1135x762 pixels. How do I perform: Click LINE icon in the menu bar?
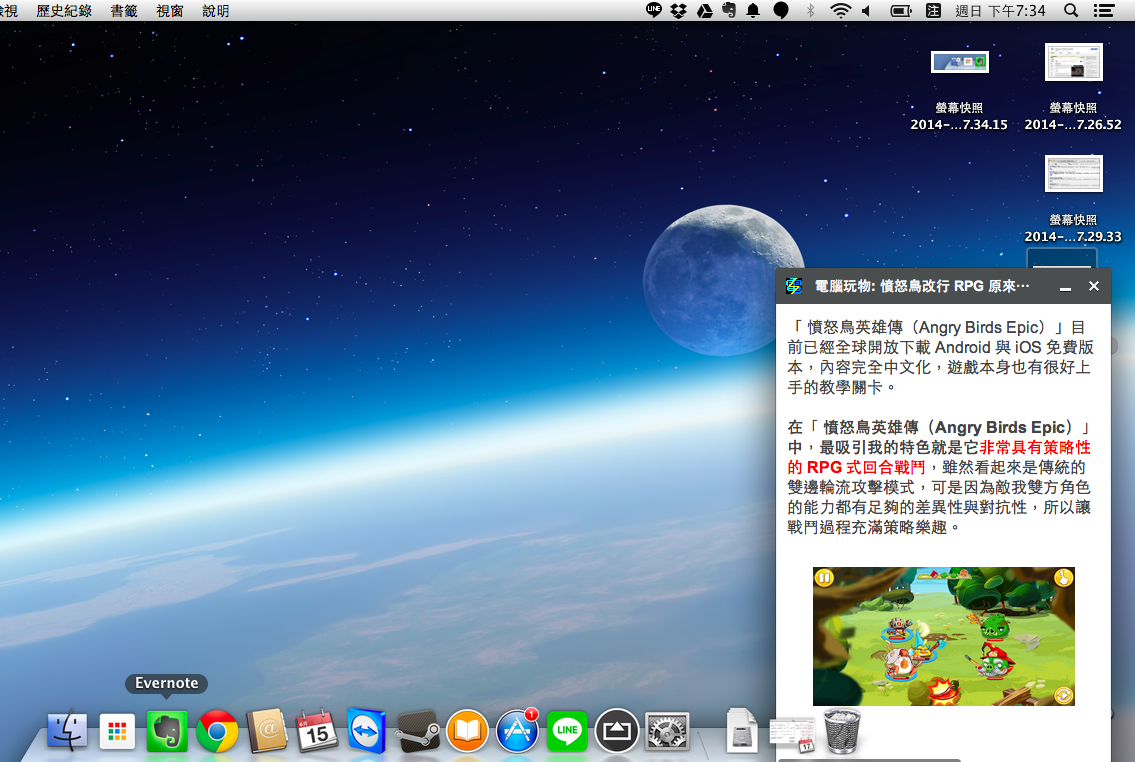coord(654,10)
